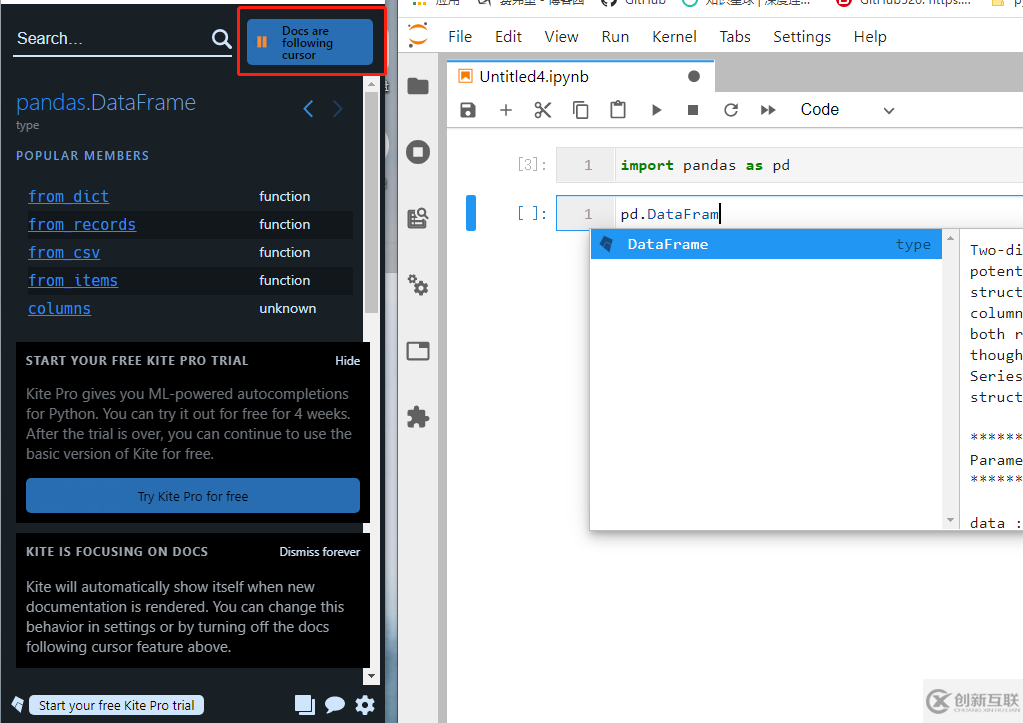Go forward with Kite docs right chevron
This screenshot has width=1023, height=723.
337,109
